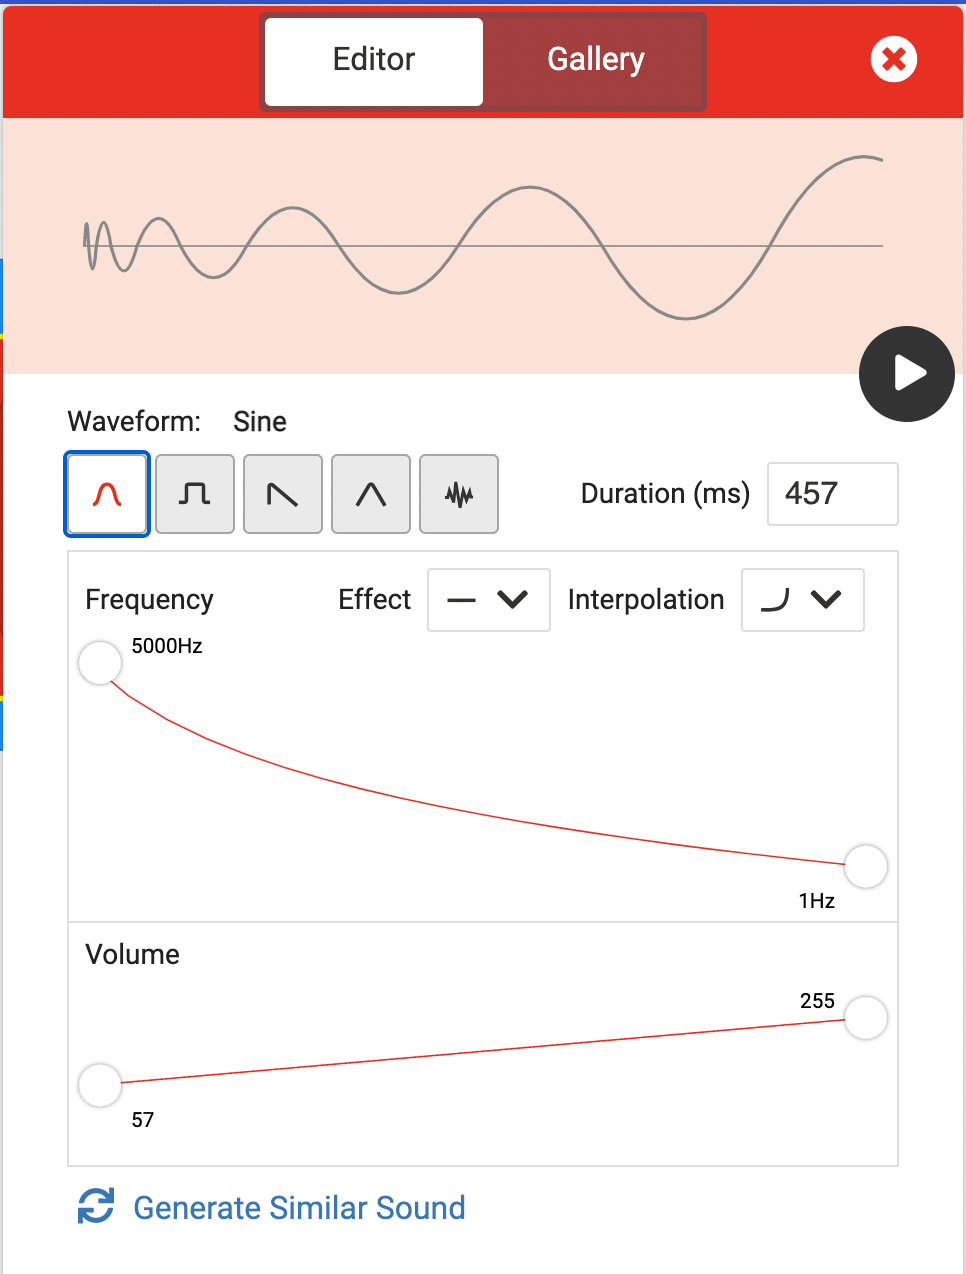This screenshot has width=966, height=1274.
Task: Click the 1Hz end frequency handle
Action: coord(866,866)
